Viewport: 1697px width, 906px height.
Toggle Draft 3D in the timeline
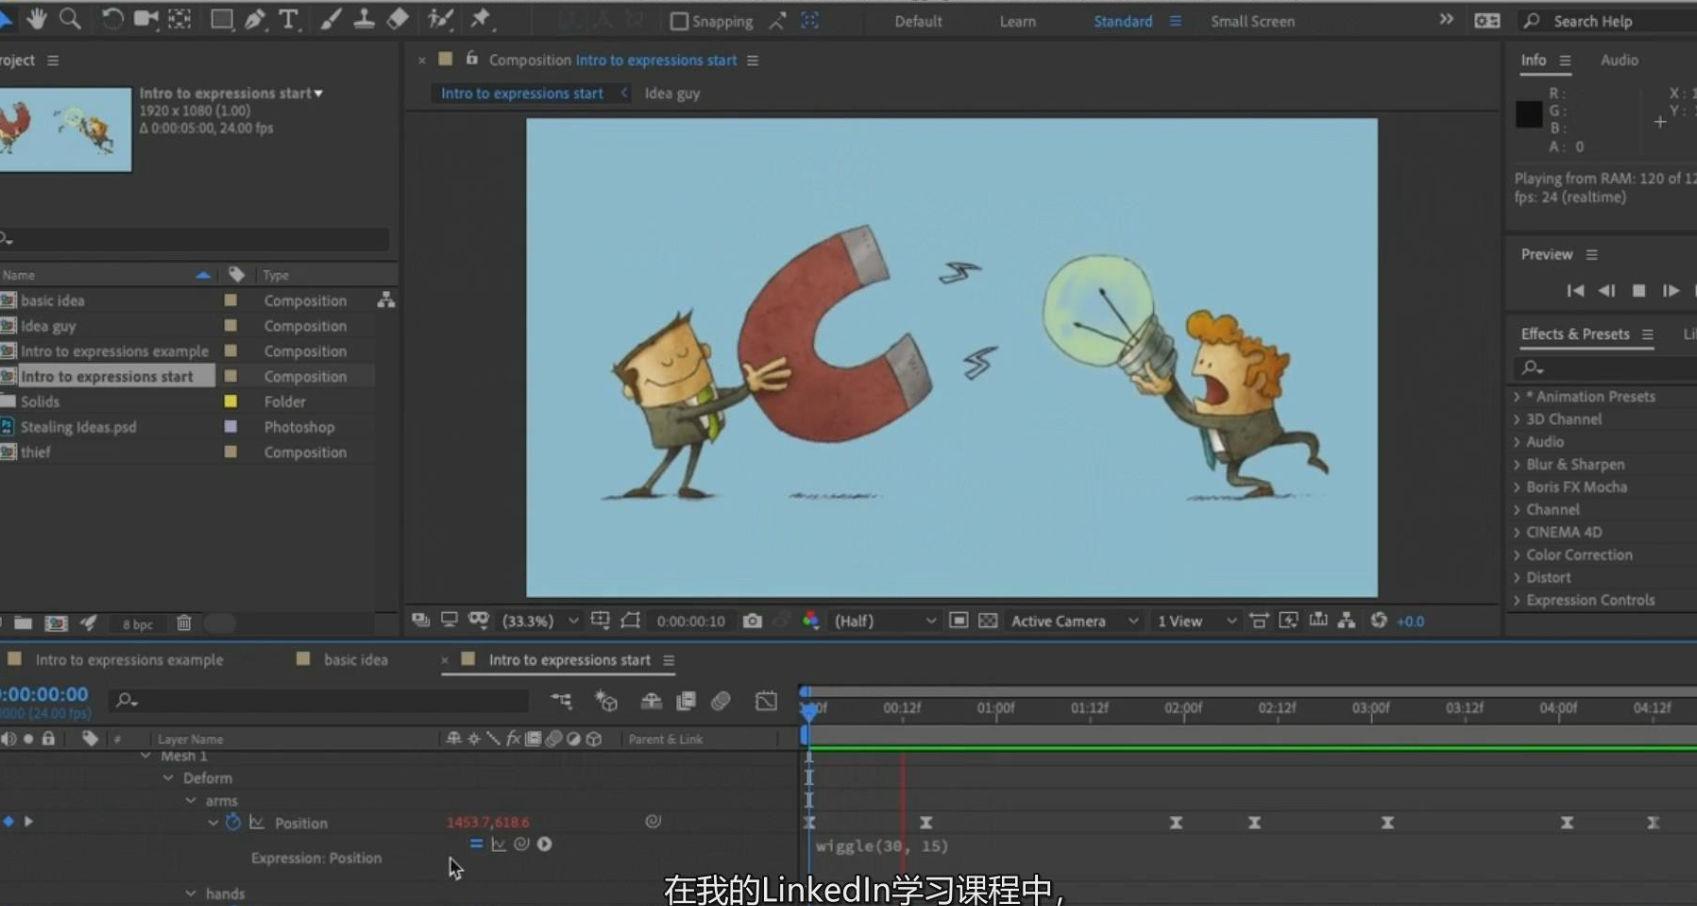[x=606, y=701]
